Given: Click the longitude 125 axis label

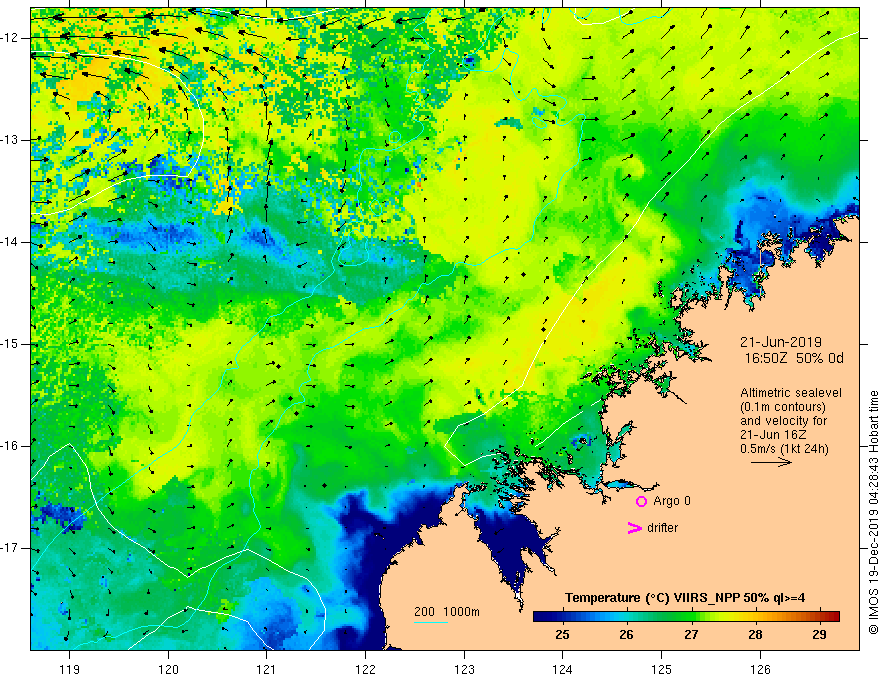Looking at the screenshot, I should (662, 669).
